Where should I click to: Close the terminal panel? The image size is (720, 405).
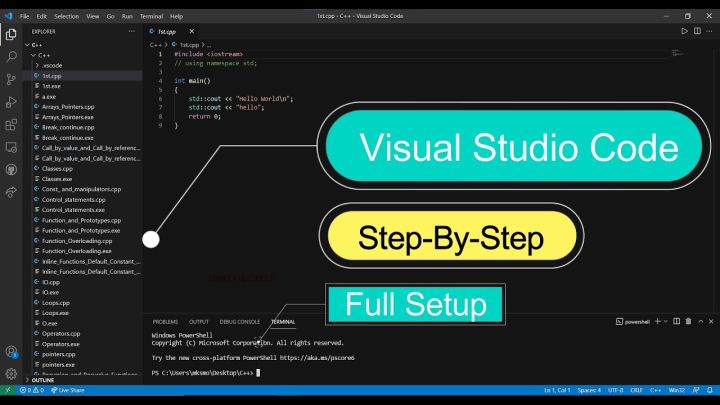click(x=711, y=321)
